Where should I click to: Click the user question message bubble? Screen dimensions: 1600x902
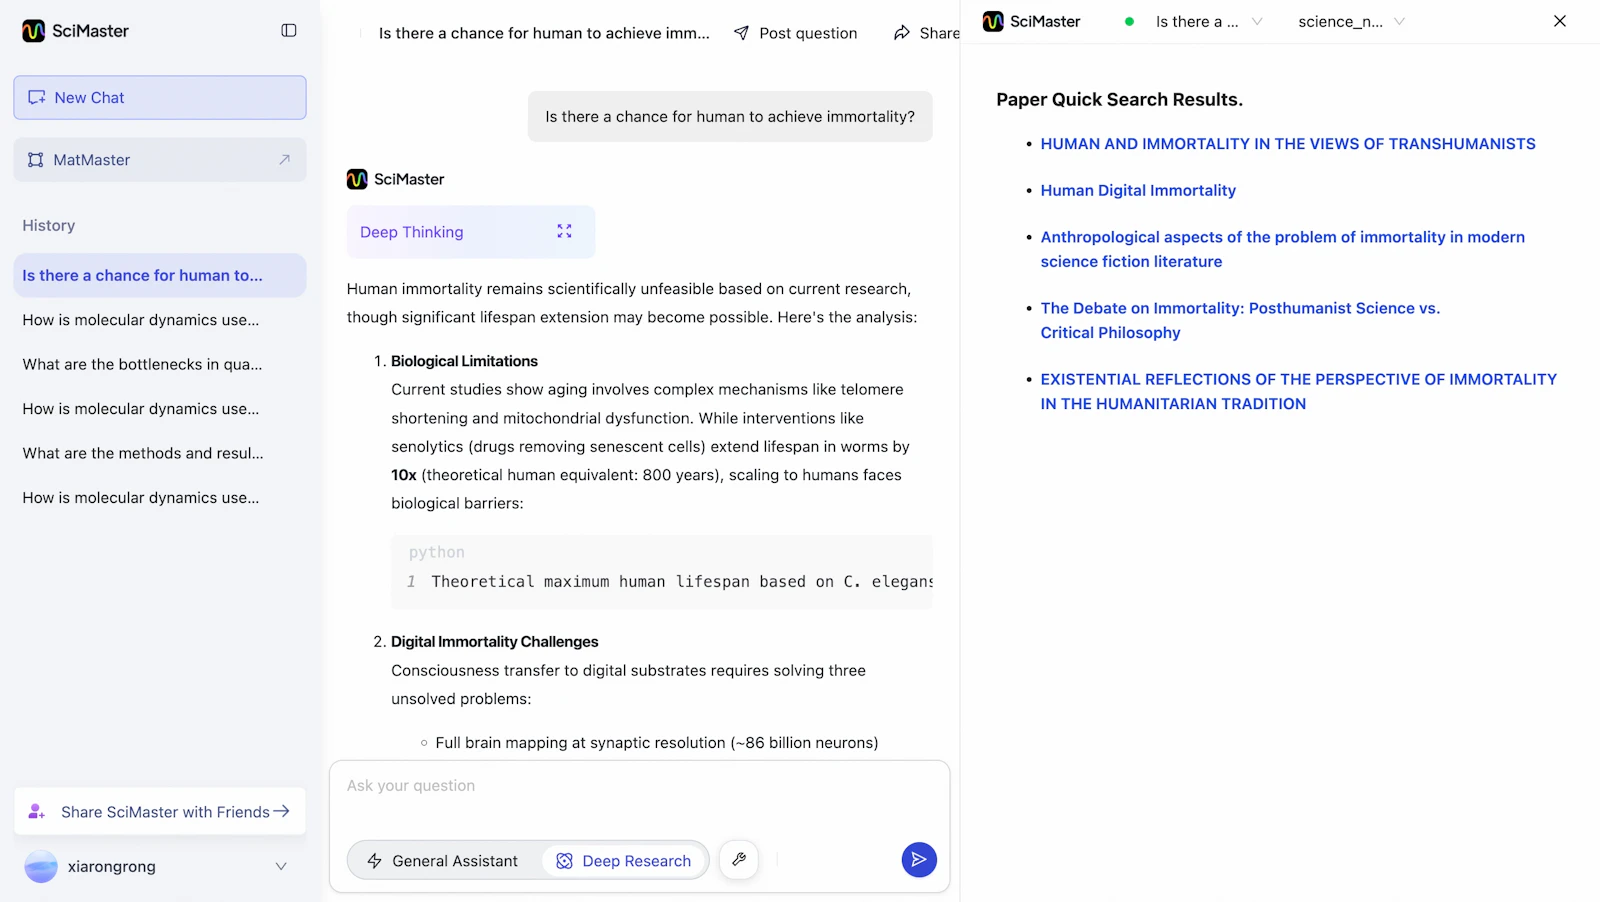730,117
